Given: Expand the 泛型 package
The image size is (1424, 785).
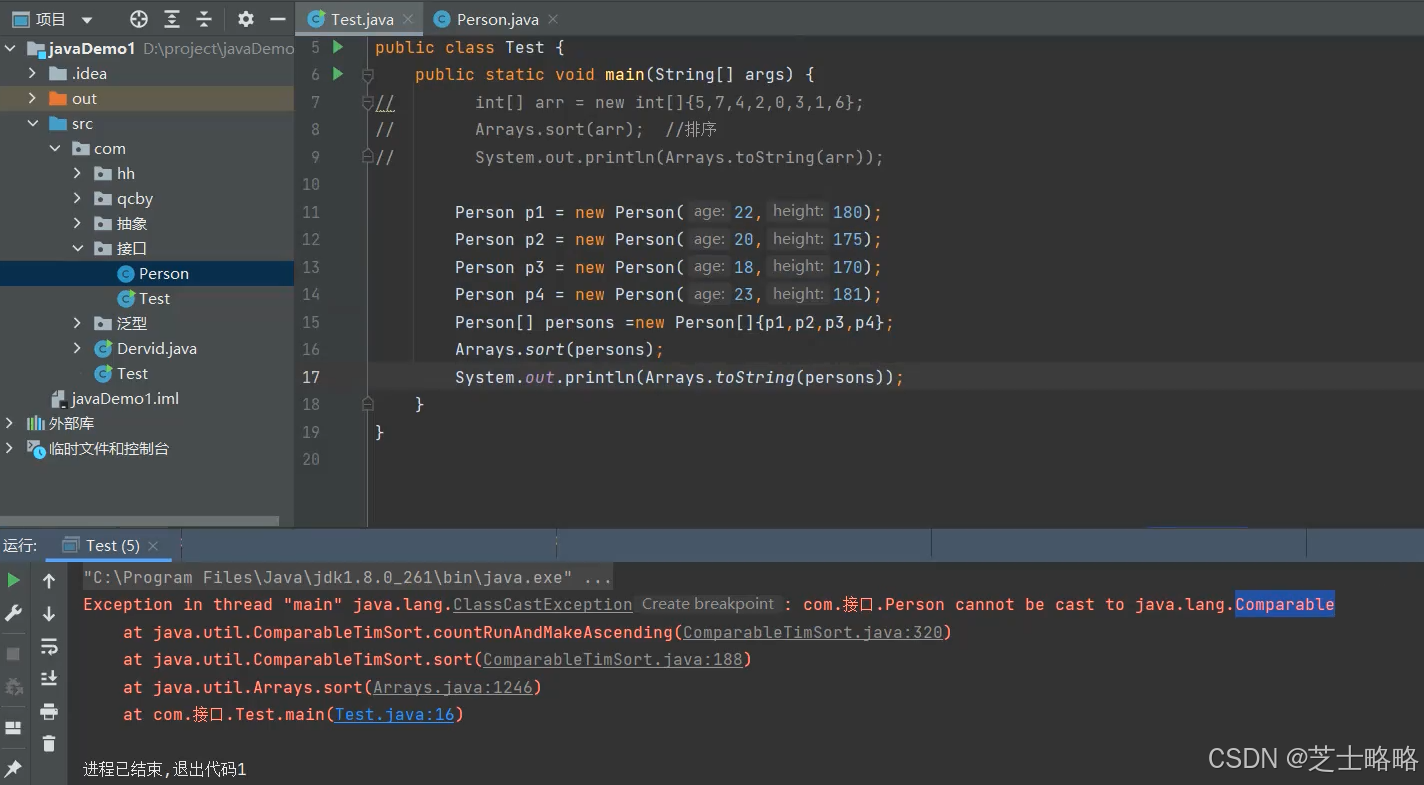Looking at the screenshot, I should click(x=77, y=323).
